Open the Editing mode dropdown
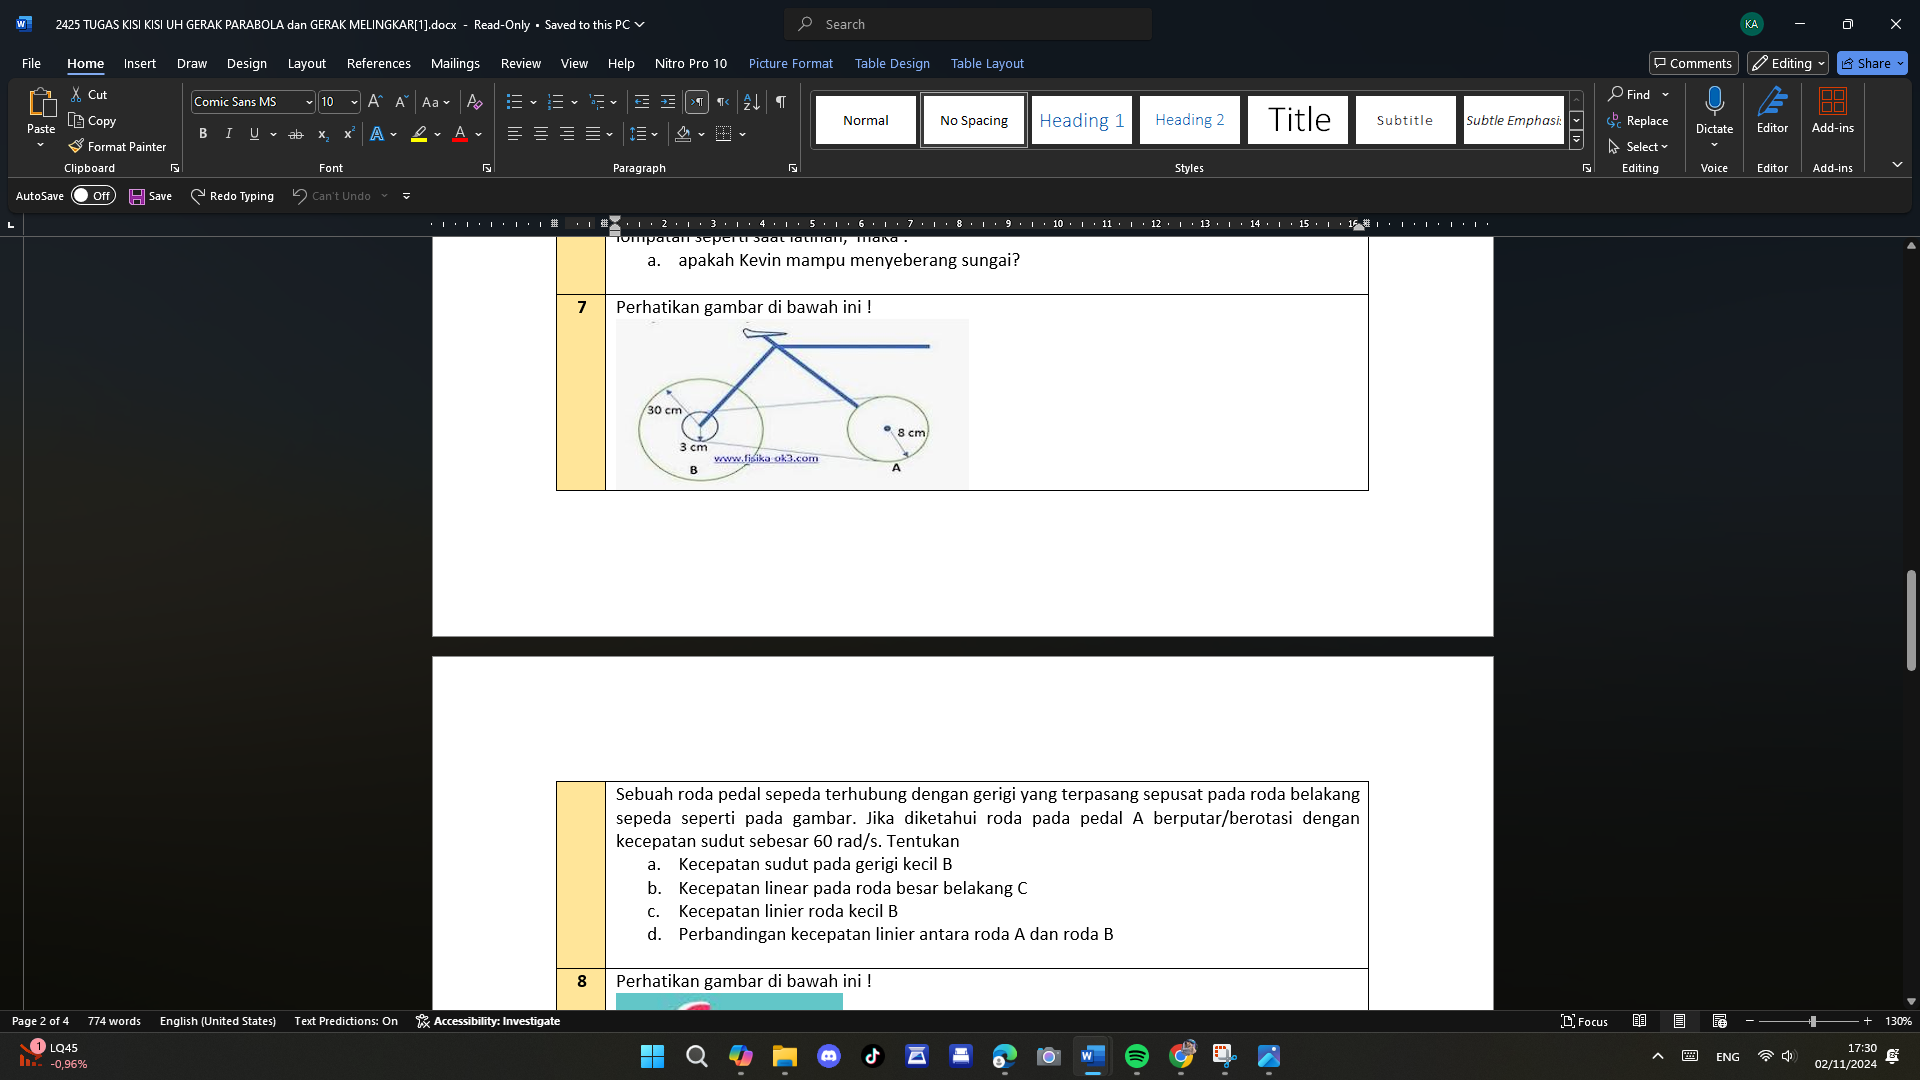 pyautogui.click(x=1788, y=63)
